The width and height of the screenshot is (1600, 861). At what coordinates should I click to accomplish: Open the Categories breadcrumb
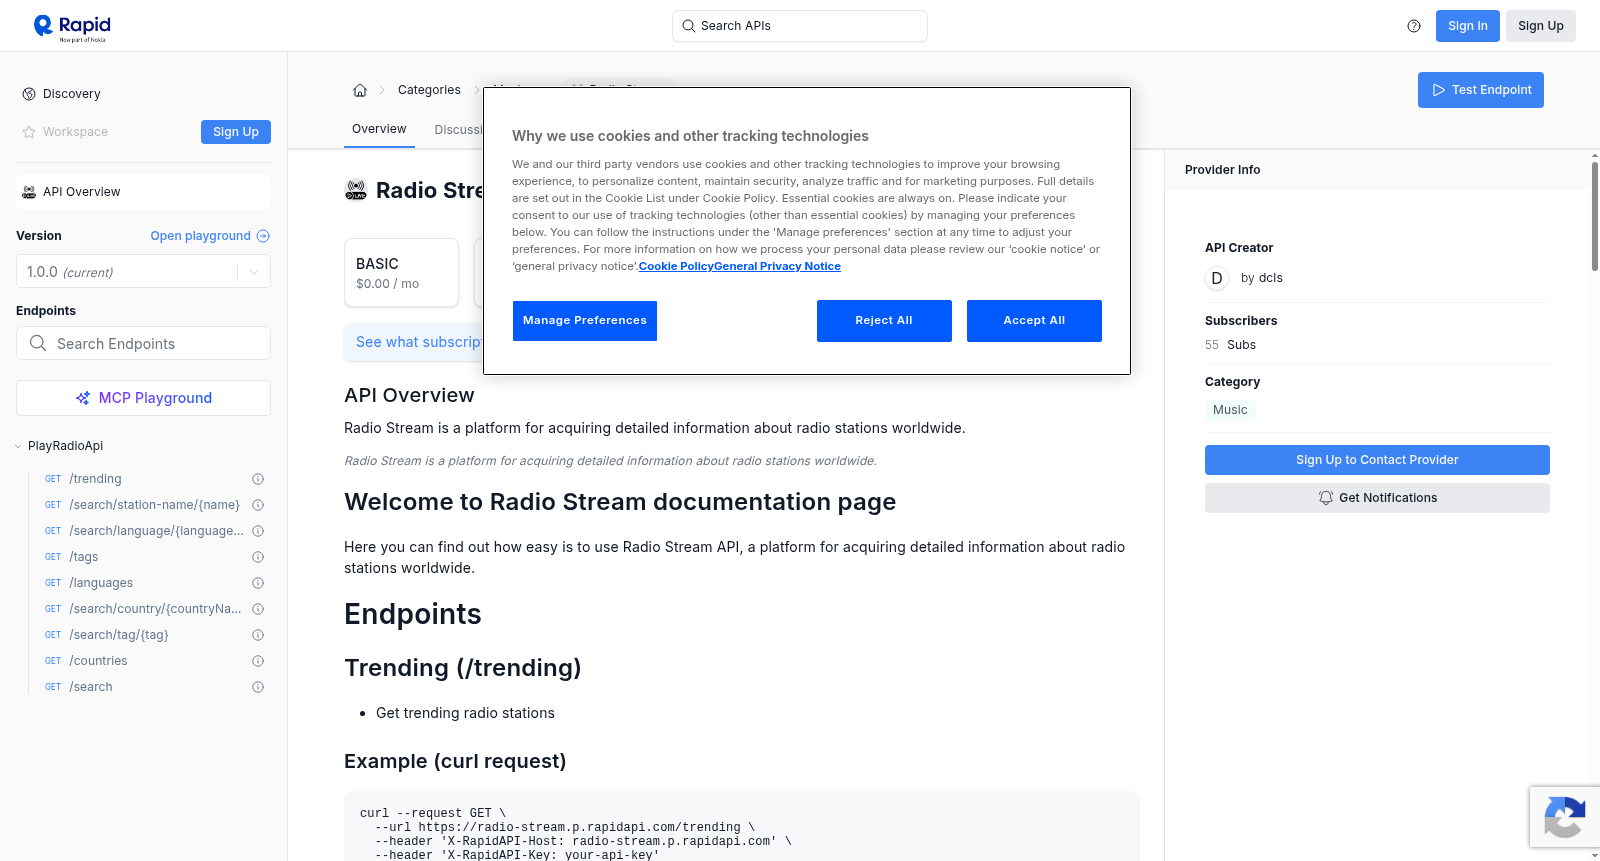point(429,90)
